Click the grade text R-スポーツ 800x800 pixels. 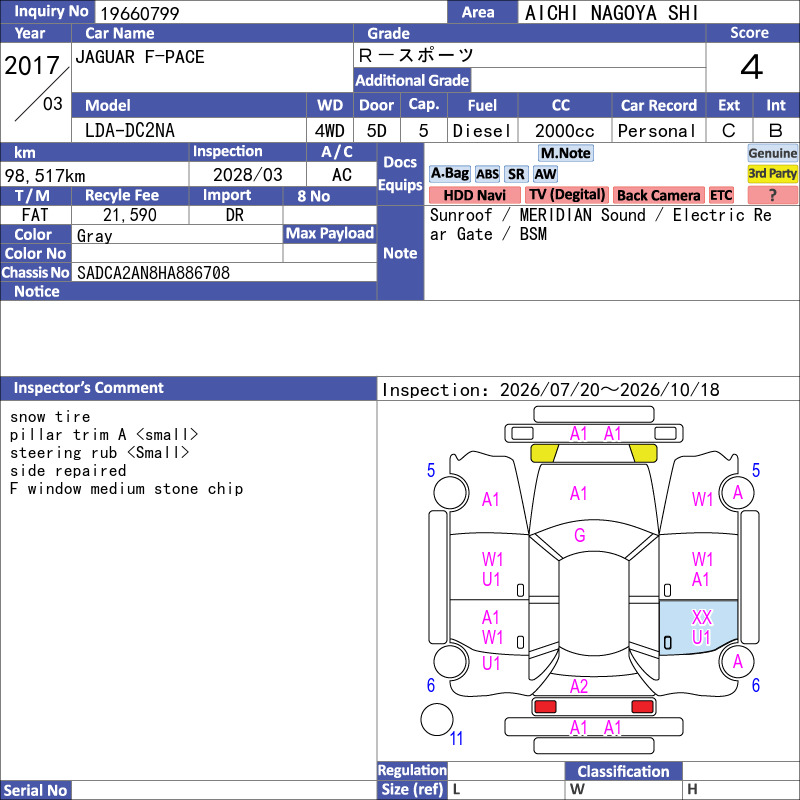coord(416,55)
